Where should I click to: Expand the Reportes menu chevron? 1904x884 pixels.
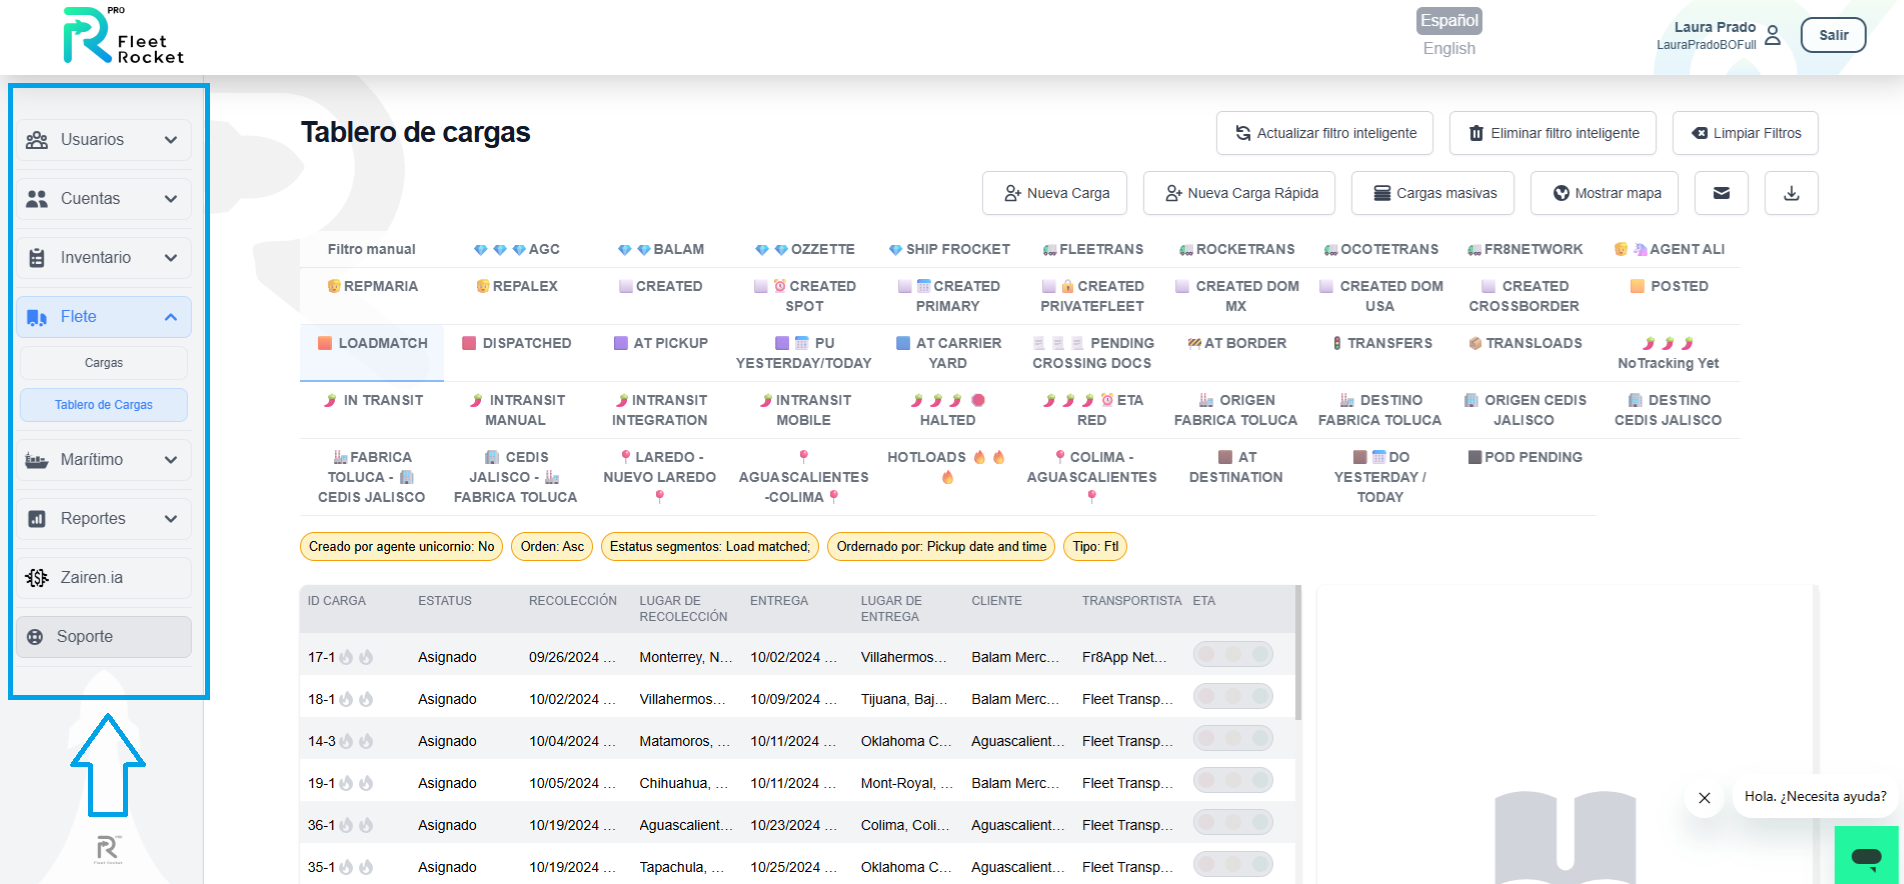coord(171,519)
